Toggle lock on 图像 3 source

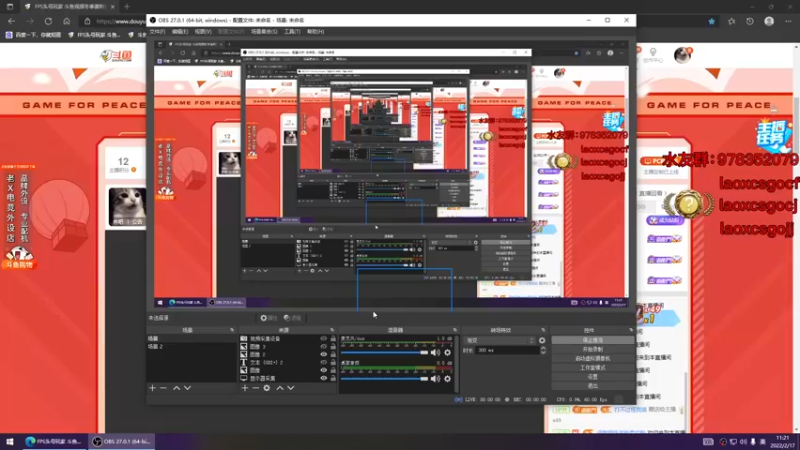tap(333, 346)
